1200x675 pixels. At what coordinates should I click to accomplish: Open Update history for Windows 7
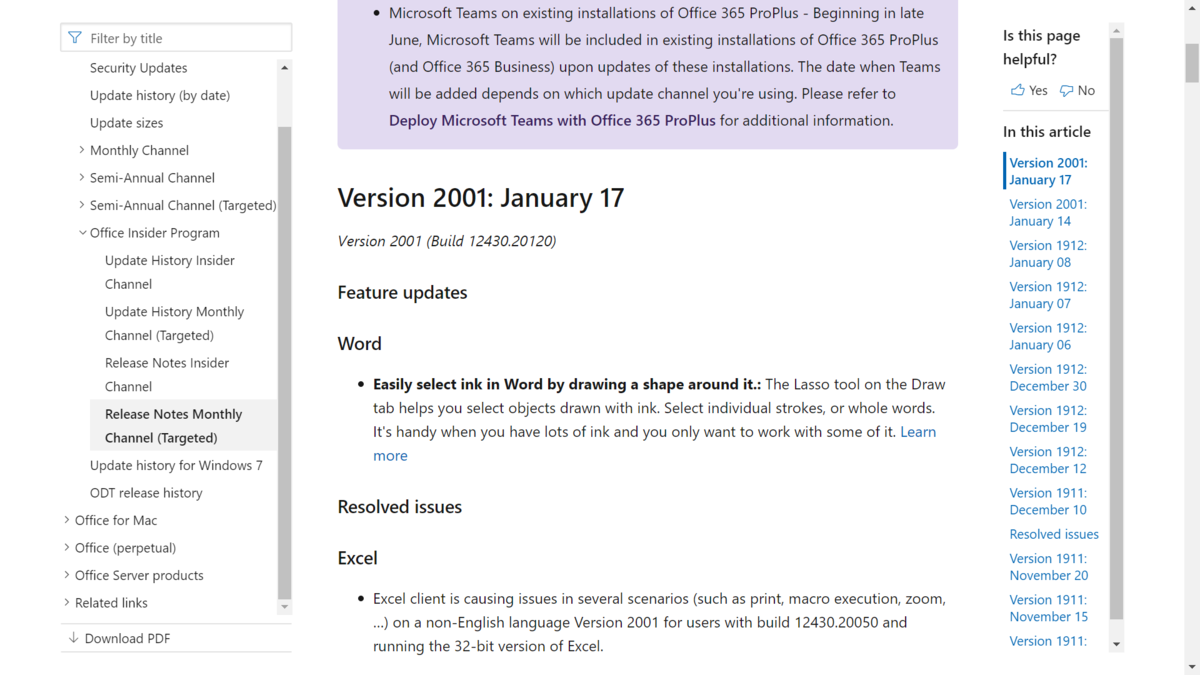click(x=176, y=465)
